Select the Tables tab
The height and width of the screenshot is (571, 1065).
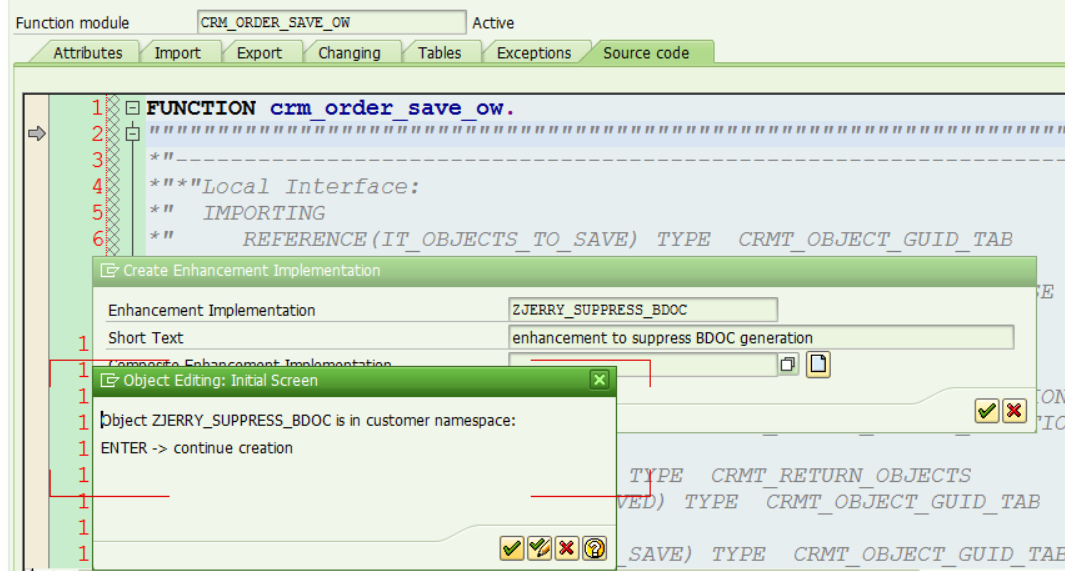[439, 53]
